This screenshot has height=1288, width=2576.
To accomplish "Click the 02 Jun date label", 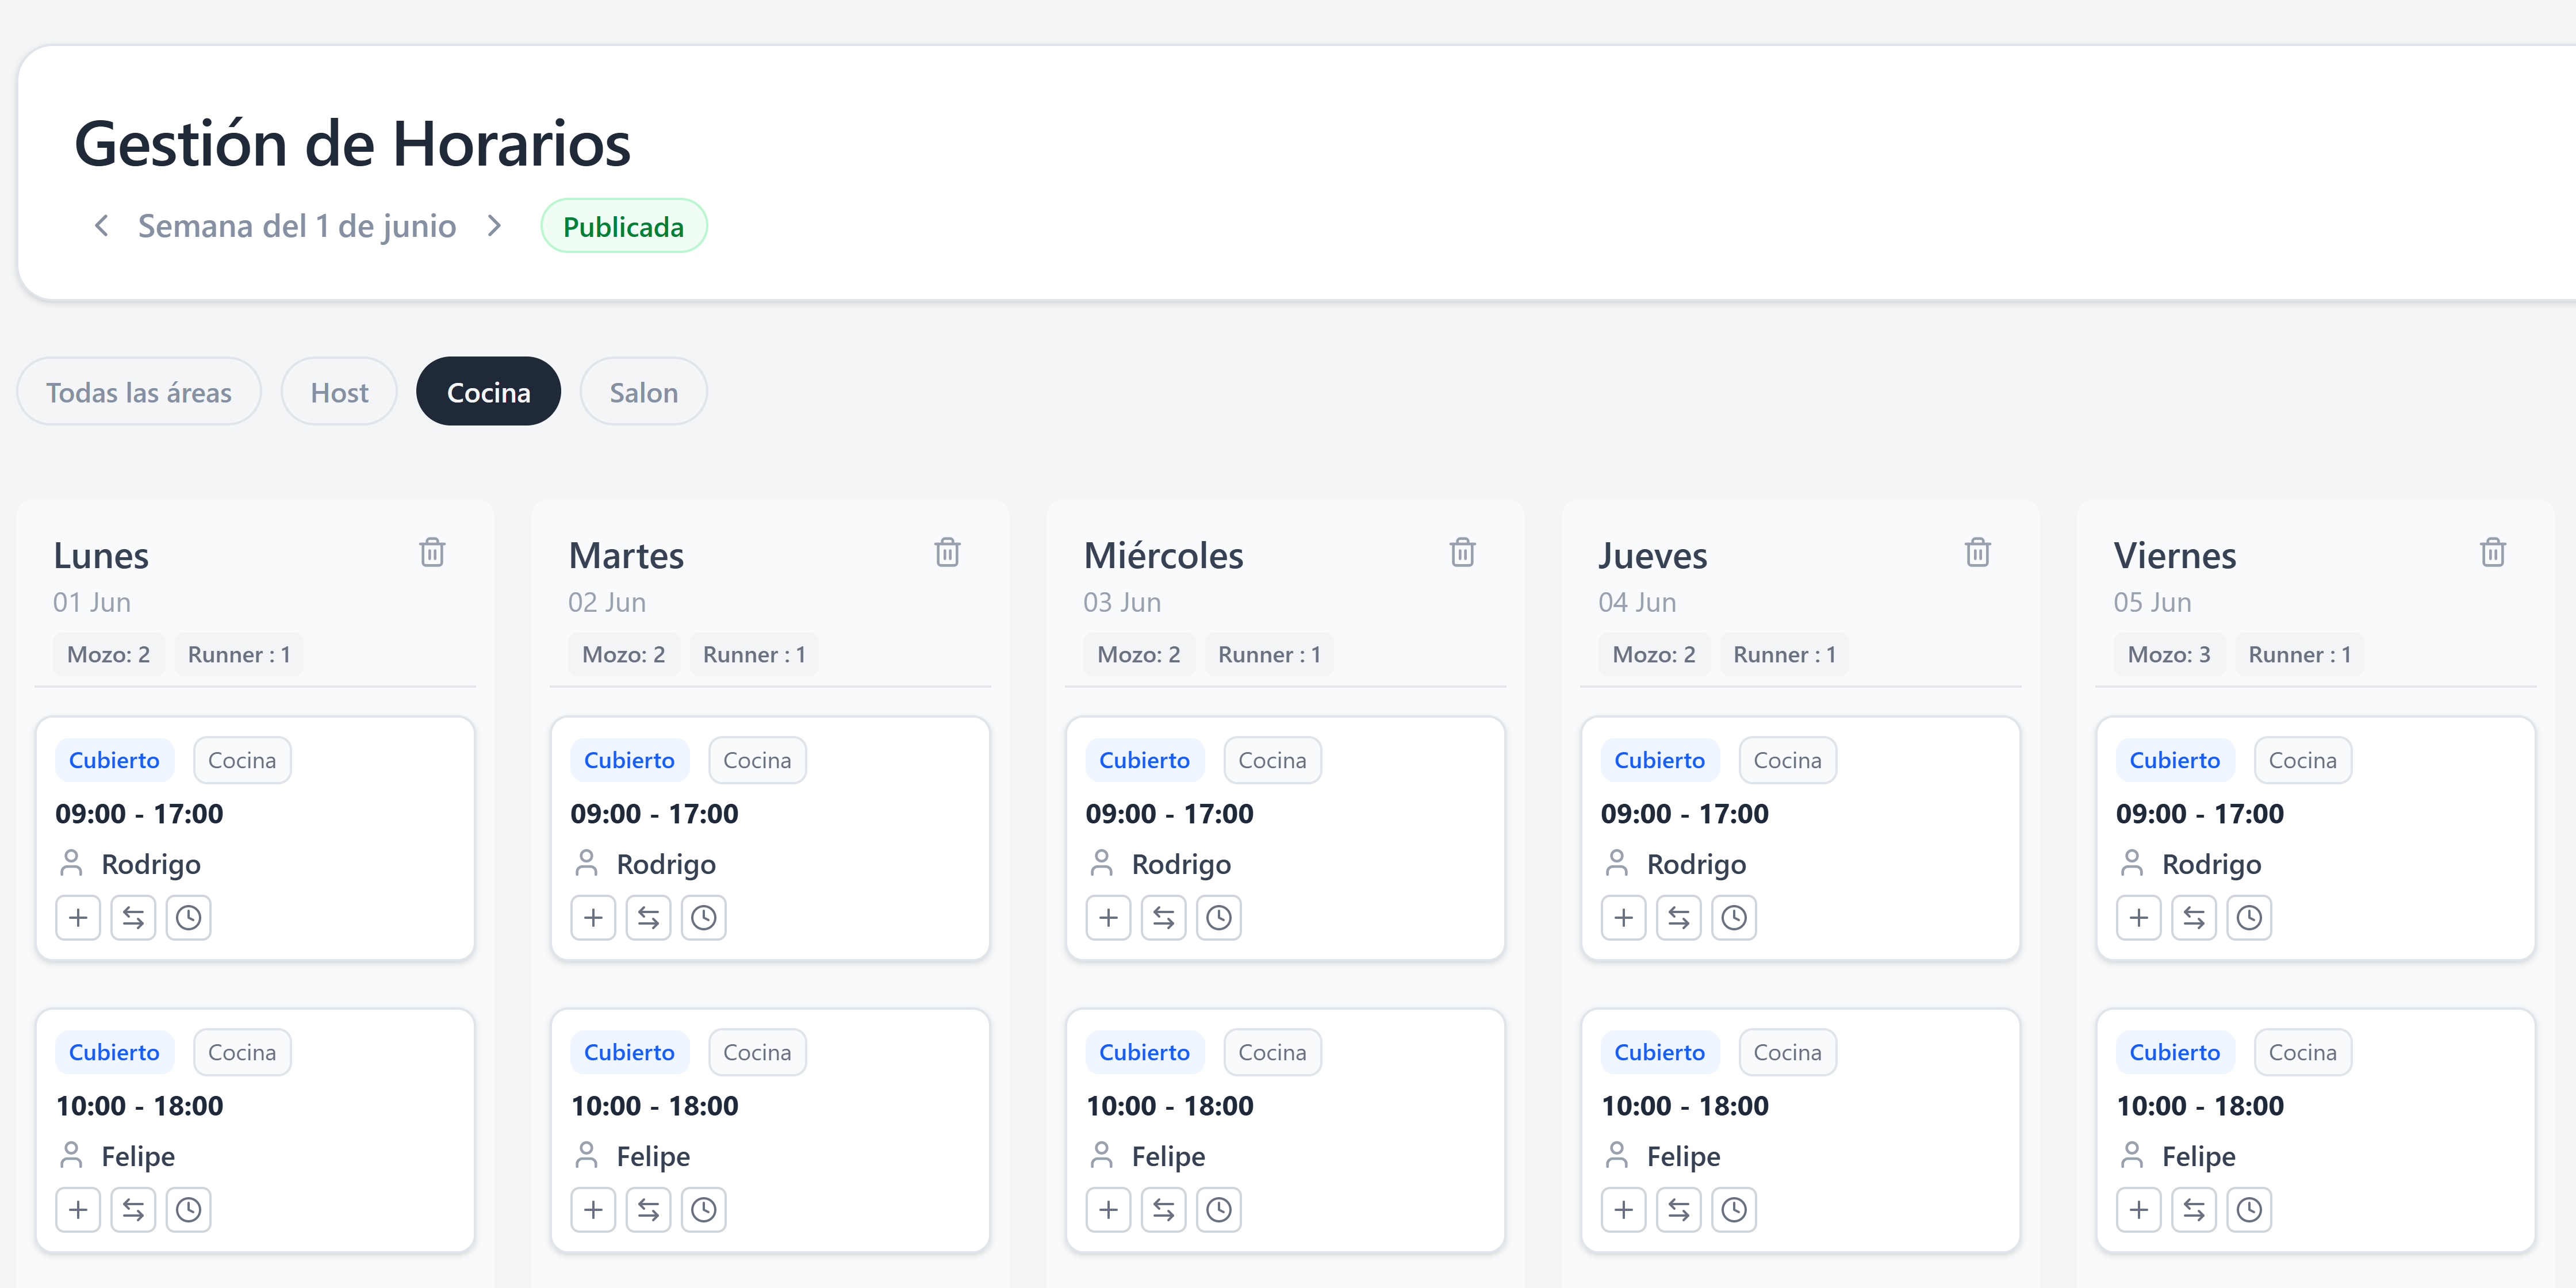I will point(607,602).
